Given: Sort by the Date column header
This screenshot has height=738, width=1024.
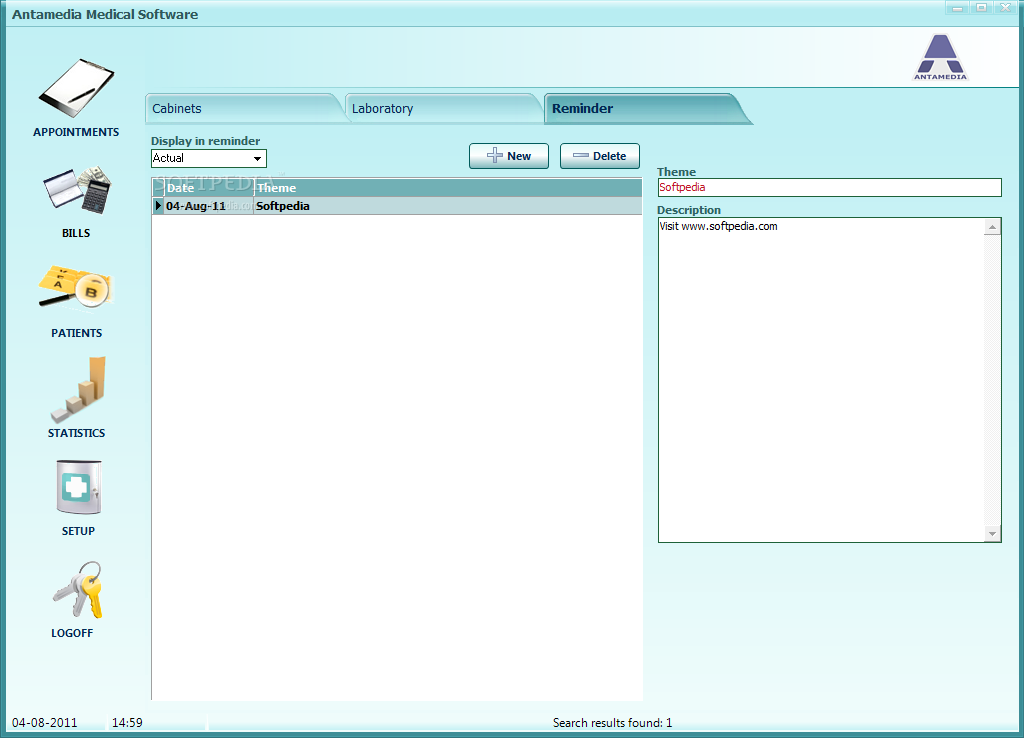Looking at the screenshot, I should [x=208, y=188].
